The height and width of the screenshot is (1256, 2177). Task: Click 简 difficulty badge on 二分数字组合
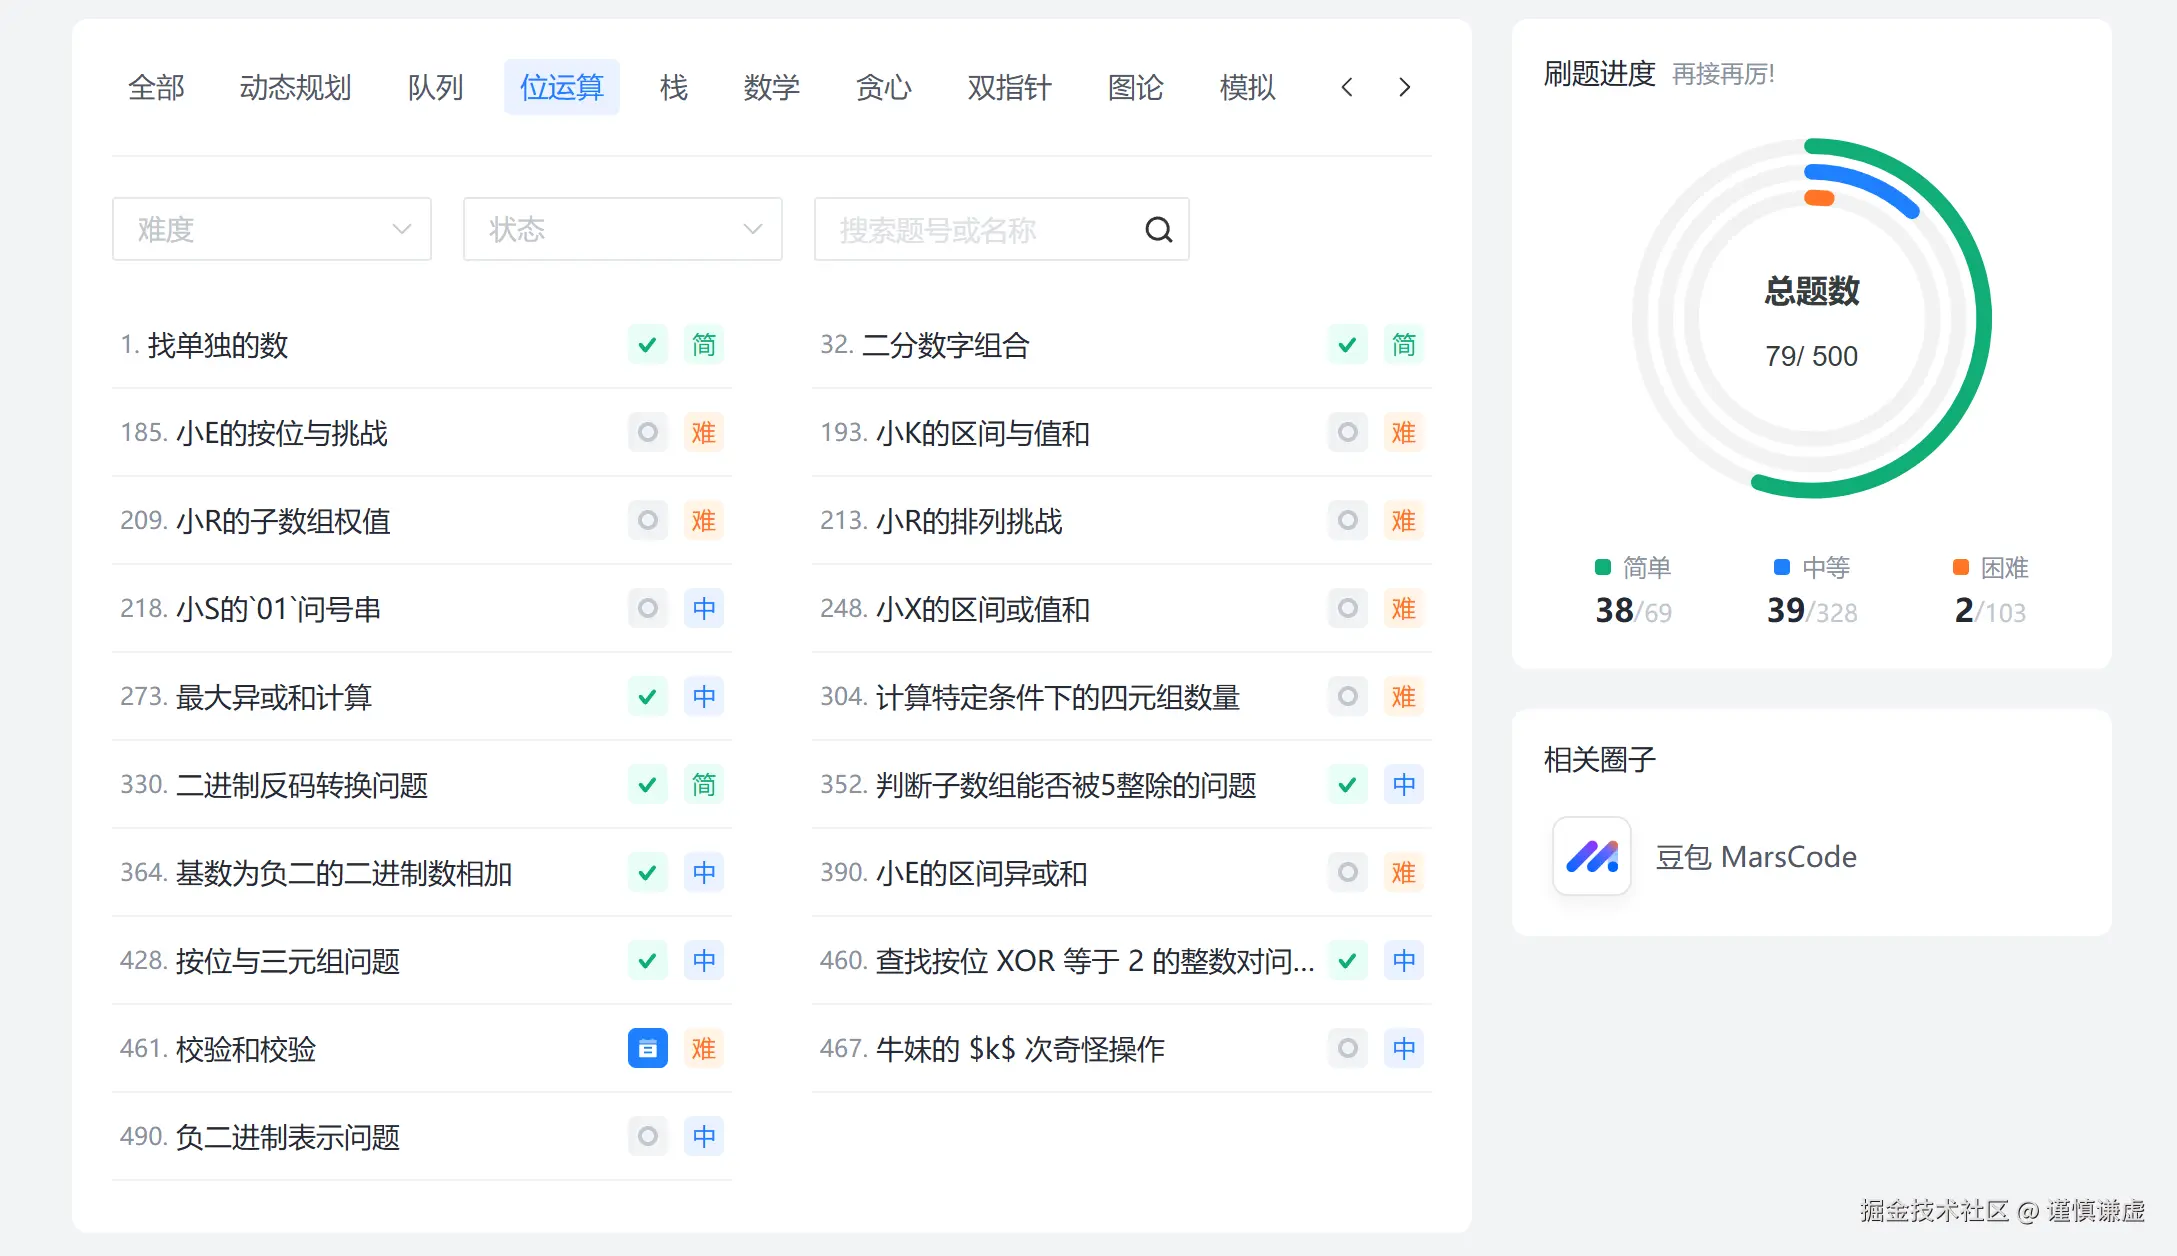[x=1403, y=345]
